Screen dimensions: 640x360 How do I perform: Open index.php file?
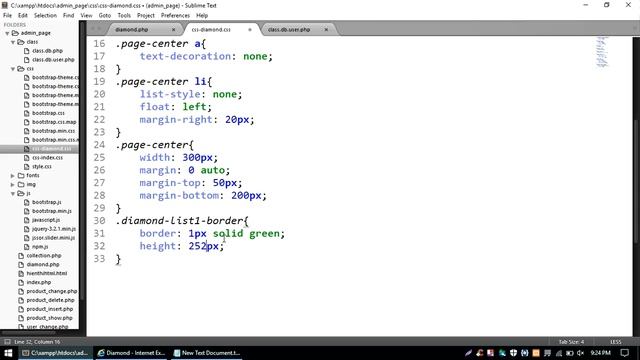(x=39, y=282)
